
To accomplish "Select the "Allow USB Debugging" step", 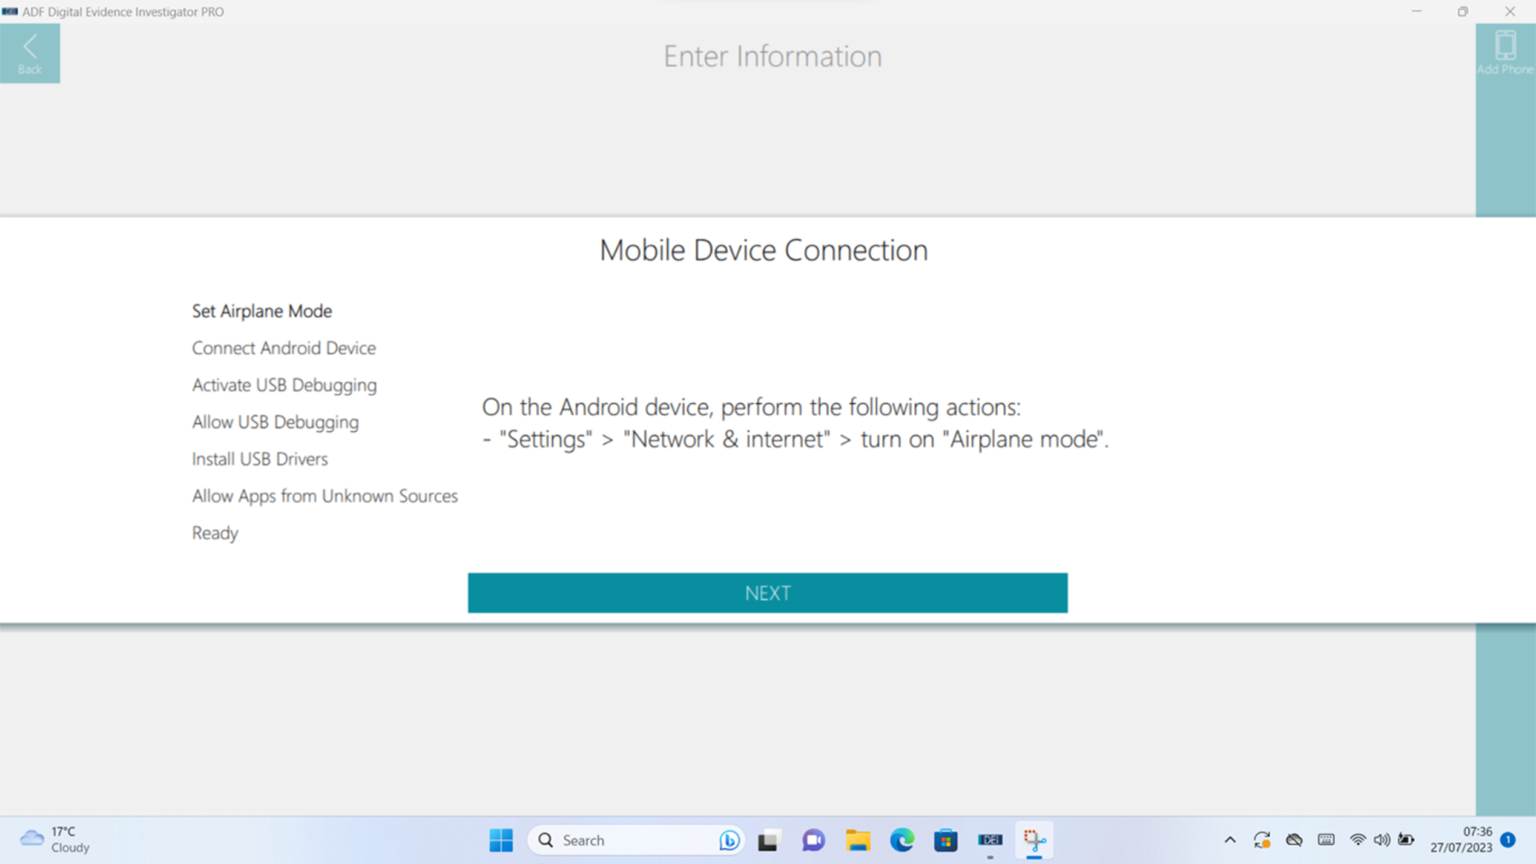I will click(x=275, y=422).
